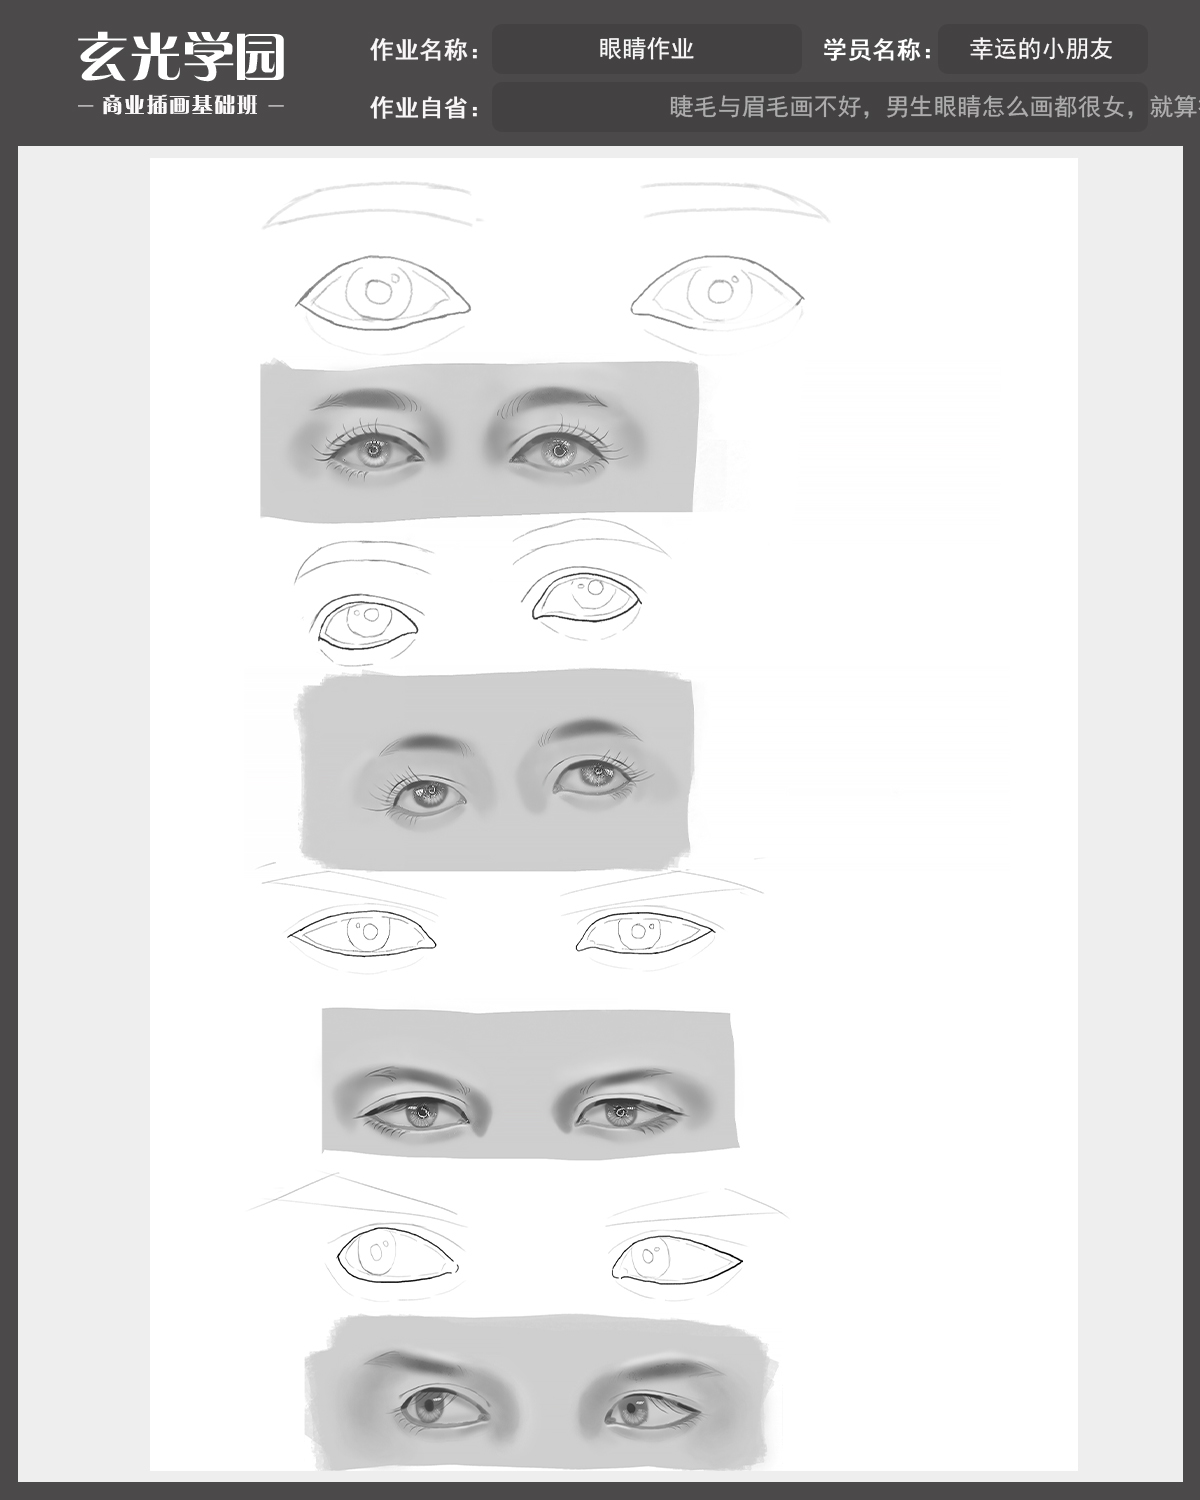Click the 作业自省 label
1200x1500 pixels.
point(425,108)
